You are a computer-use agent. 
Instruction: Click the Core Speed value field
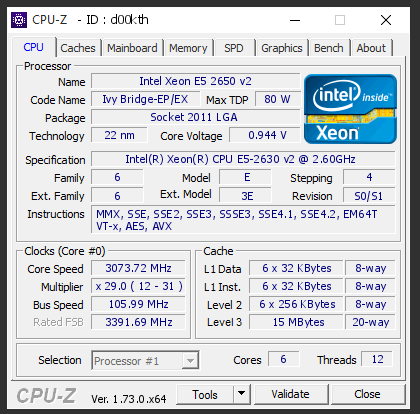(138, 268)
